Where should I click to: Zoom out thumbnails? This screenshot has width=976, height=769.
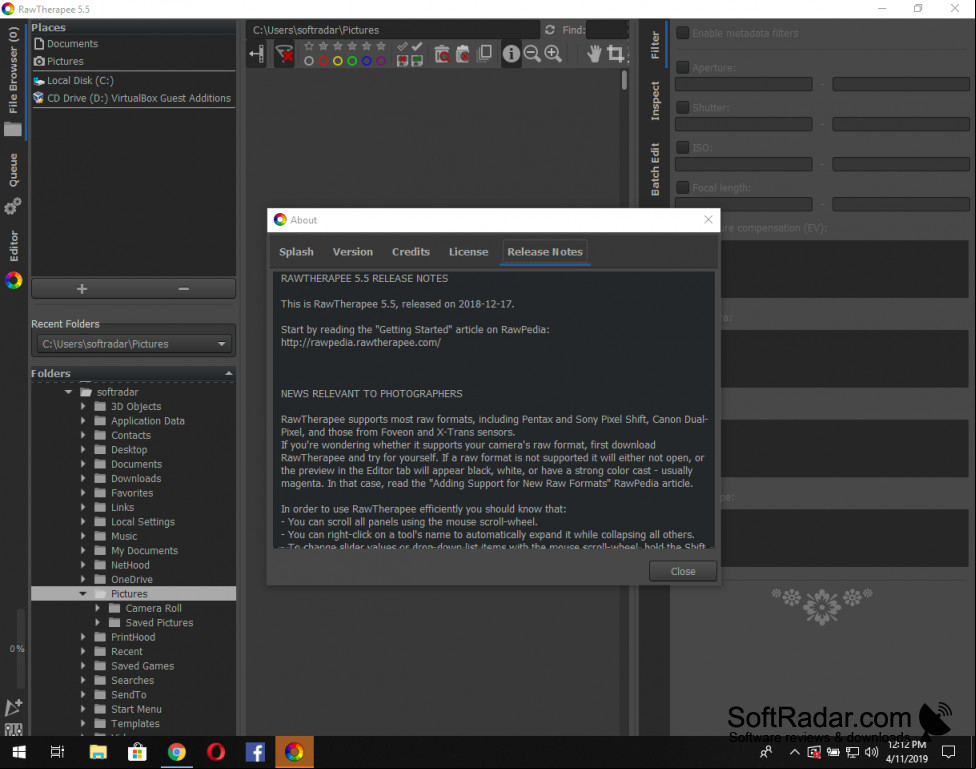point(532,54)
